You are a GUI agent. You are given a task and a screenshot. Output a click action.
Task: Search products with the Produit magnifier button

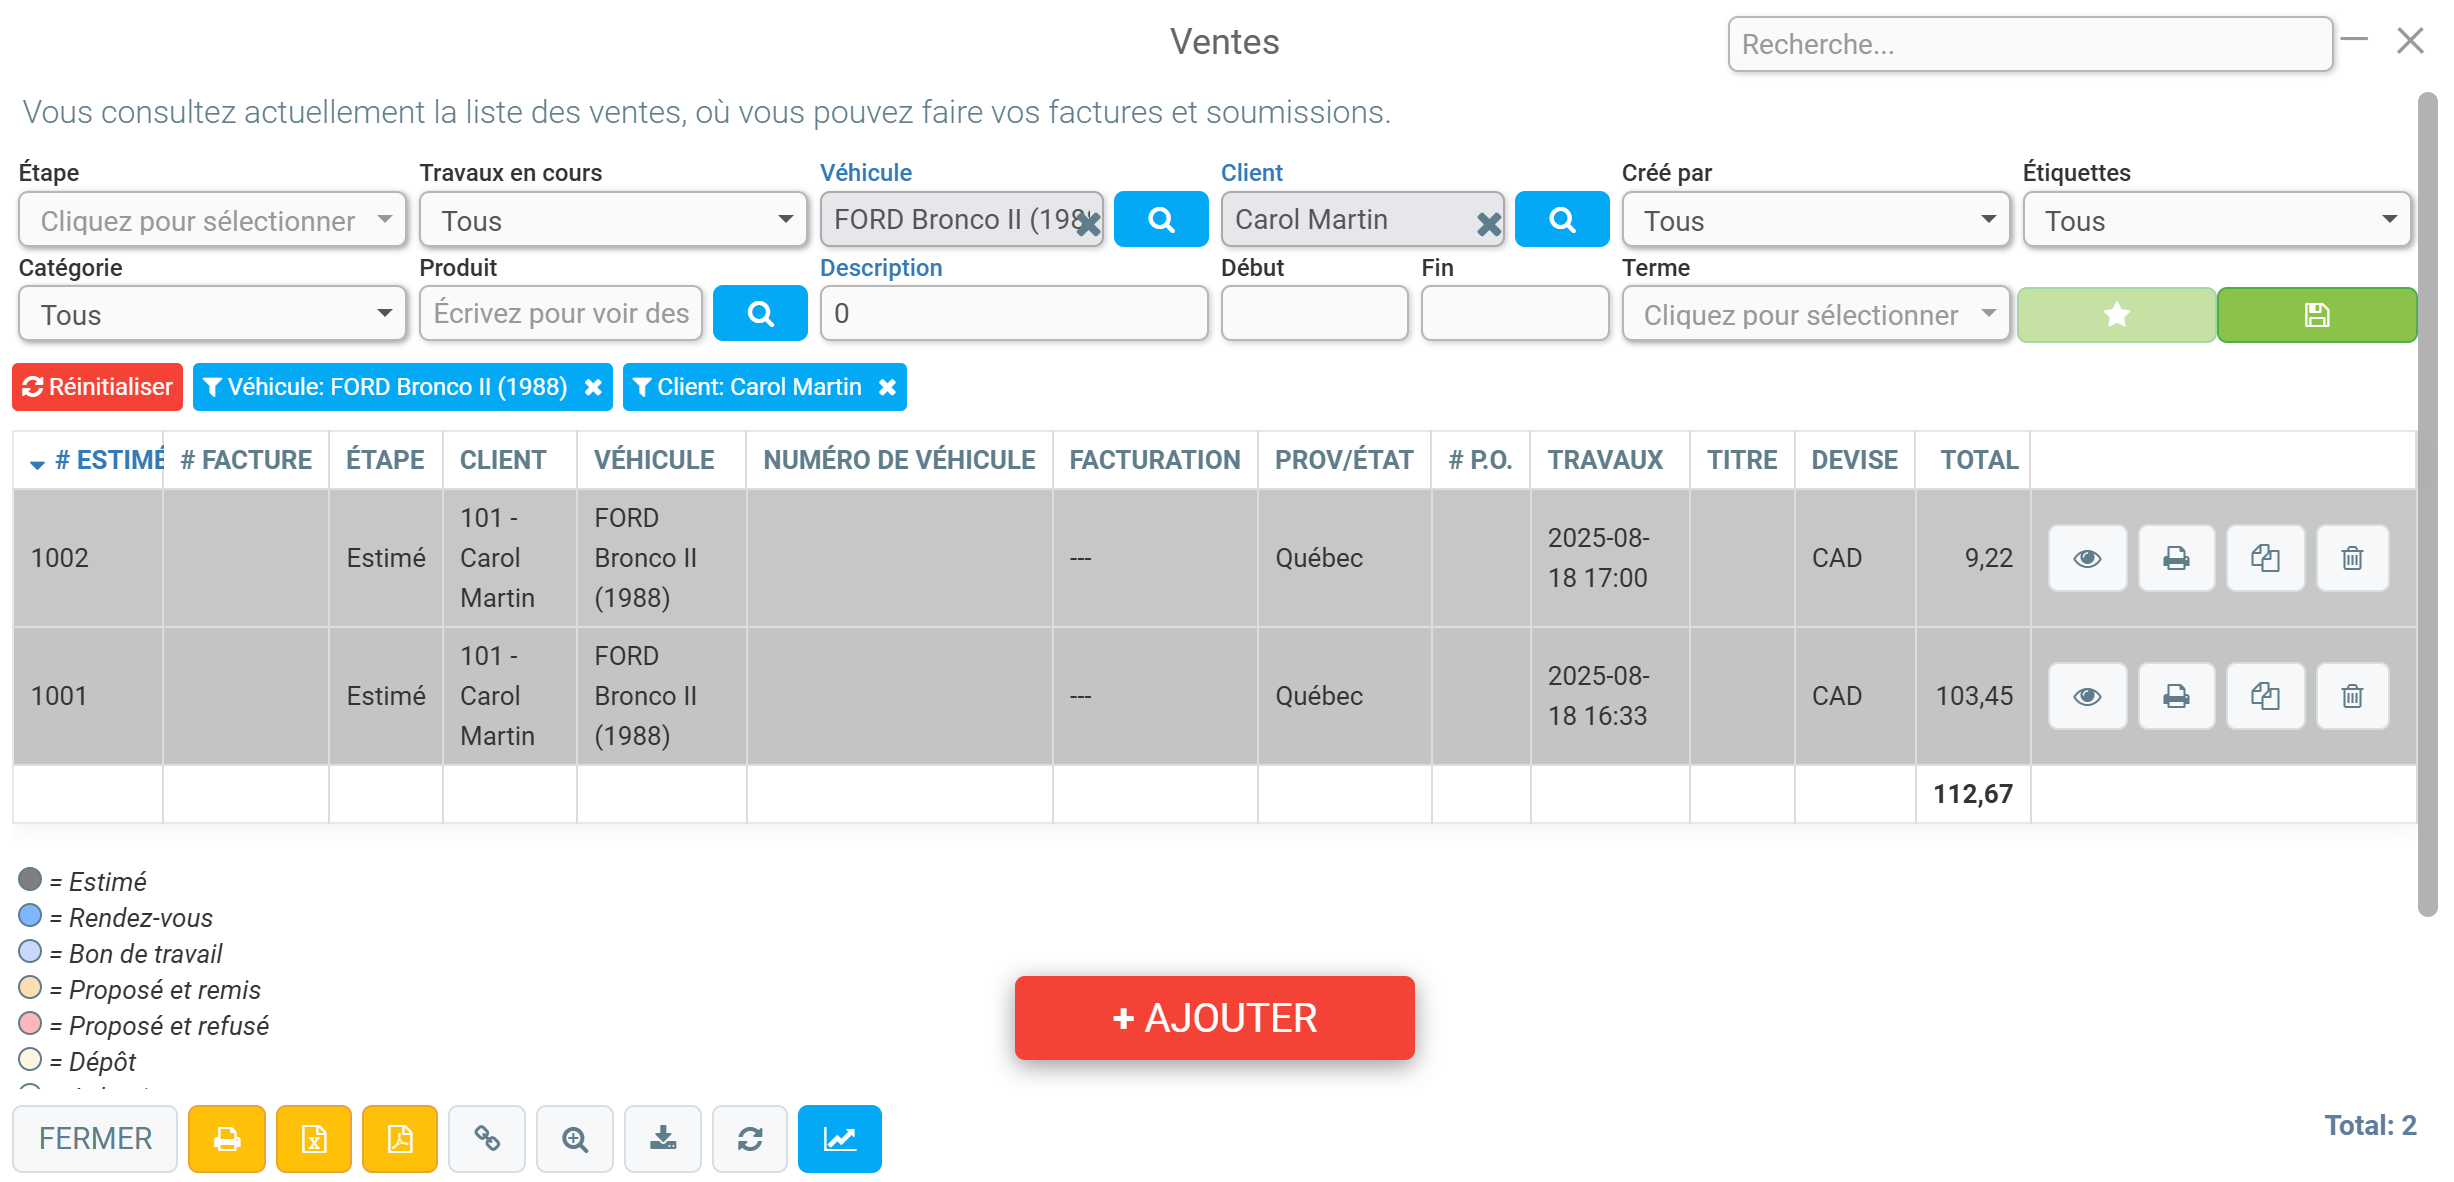click(x=760, y=313)
